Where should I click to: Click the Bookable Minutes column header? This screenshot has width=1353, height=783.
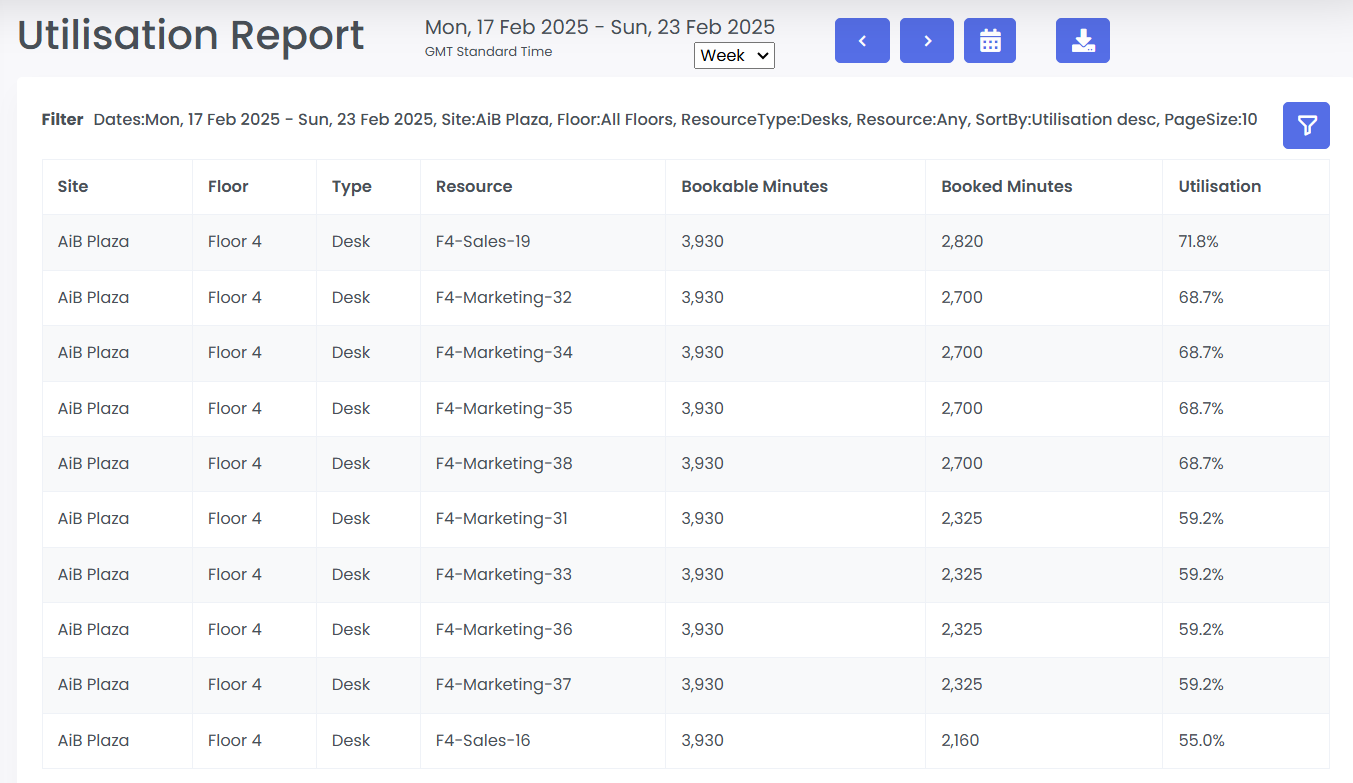tap(754, 186)
